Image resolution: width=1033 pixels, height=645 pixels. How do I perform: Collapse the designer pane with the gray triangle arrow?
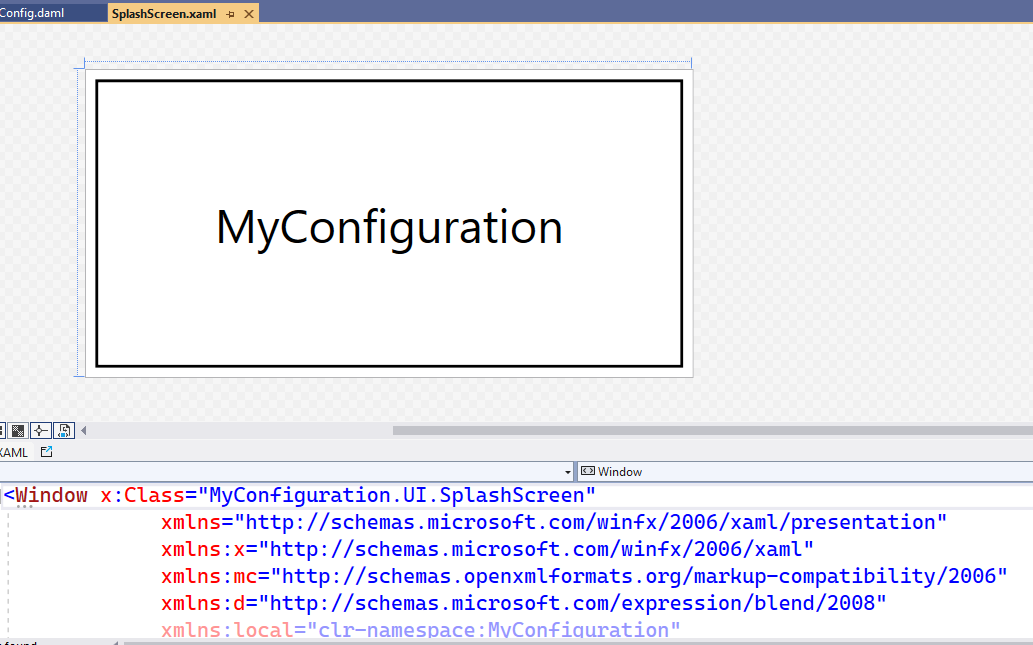(x=84, y=430)
